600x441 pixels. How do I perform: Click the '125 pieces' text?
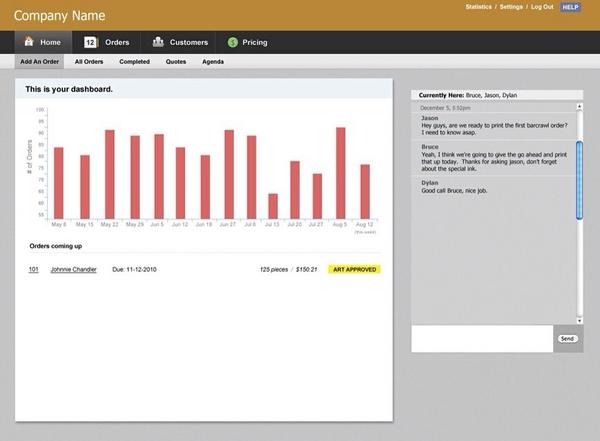pyautogui.click(x=274, y=270)
